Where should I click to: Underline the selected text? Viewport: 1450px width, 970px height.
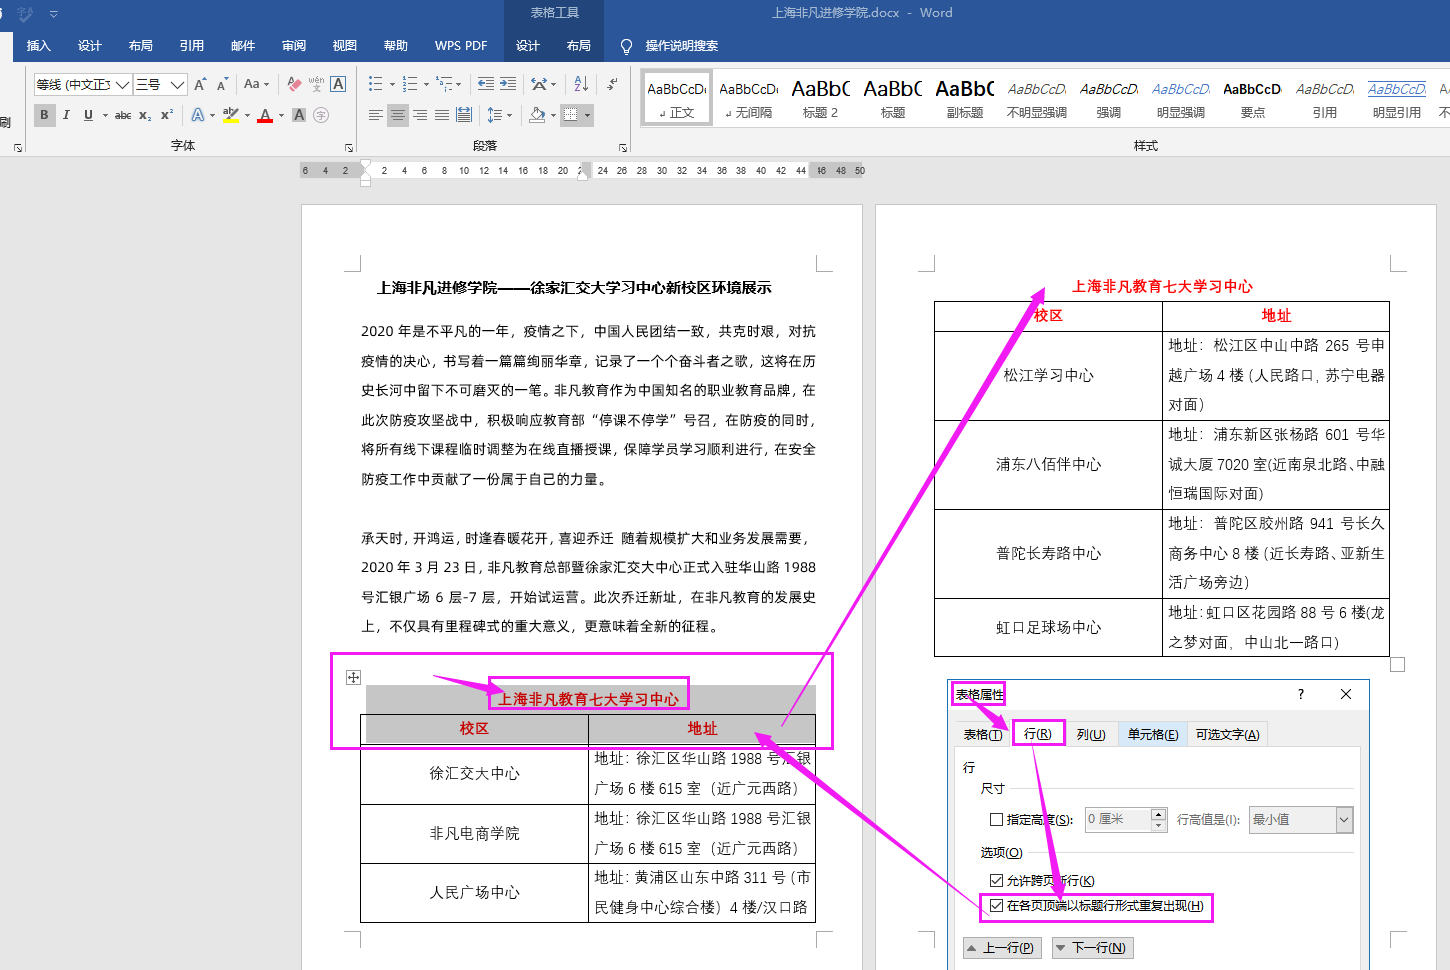click(x=88, y=115)
